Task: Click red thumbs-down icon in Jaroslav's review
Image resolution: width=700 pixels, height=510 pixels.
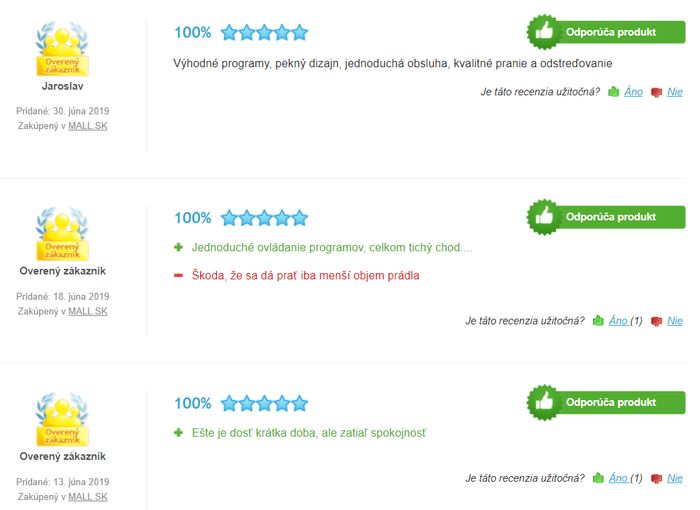Action: pyautogui.click(x=656, y=92)
